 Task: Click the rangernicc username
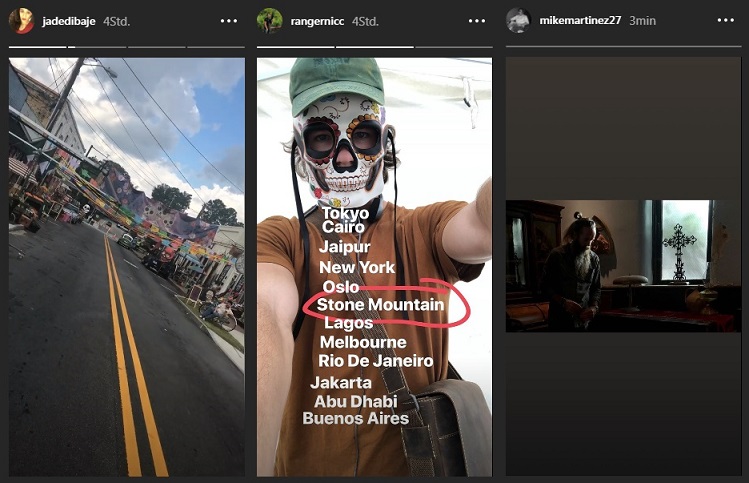pos(317,21)
